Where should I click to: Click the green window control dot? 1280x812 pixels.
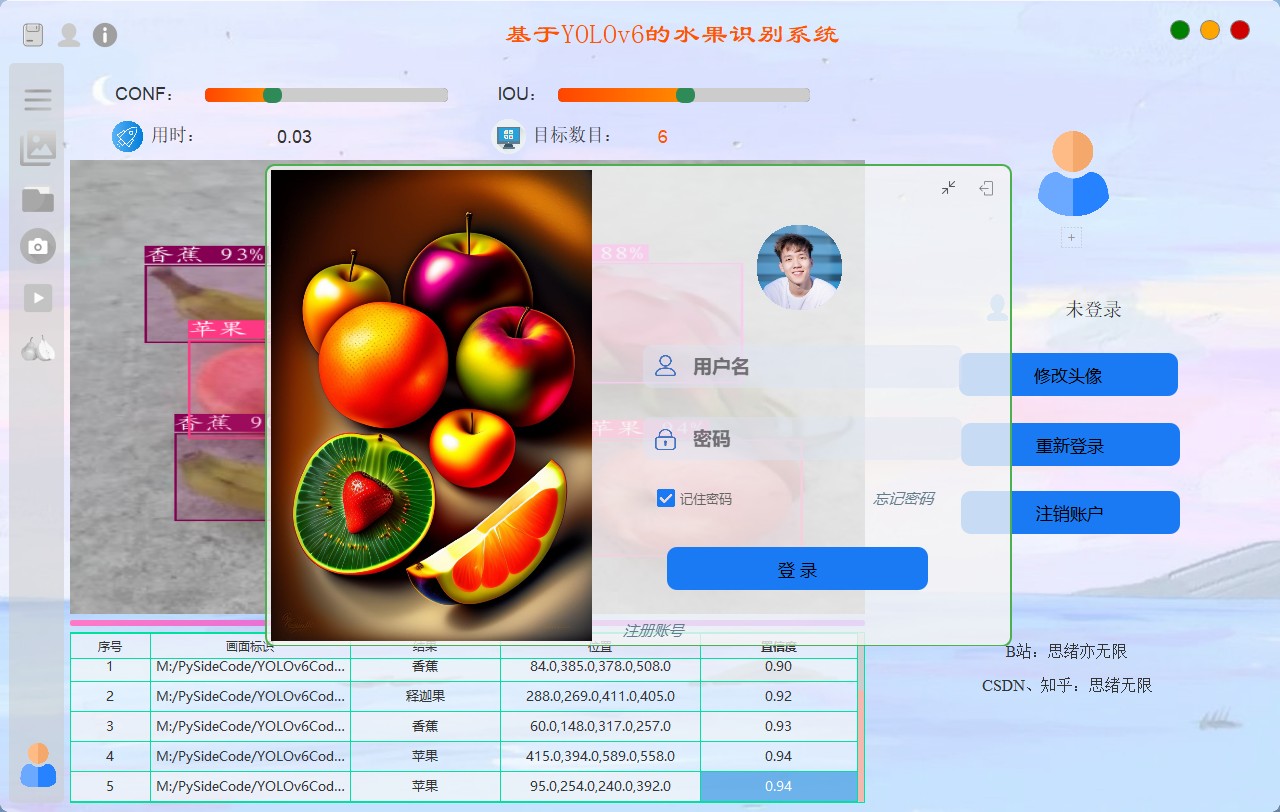pyautogui.click(x=1180, y=30)
